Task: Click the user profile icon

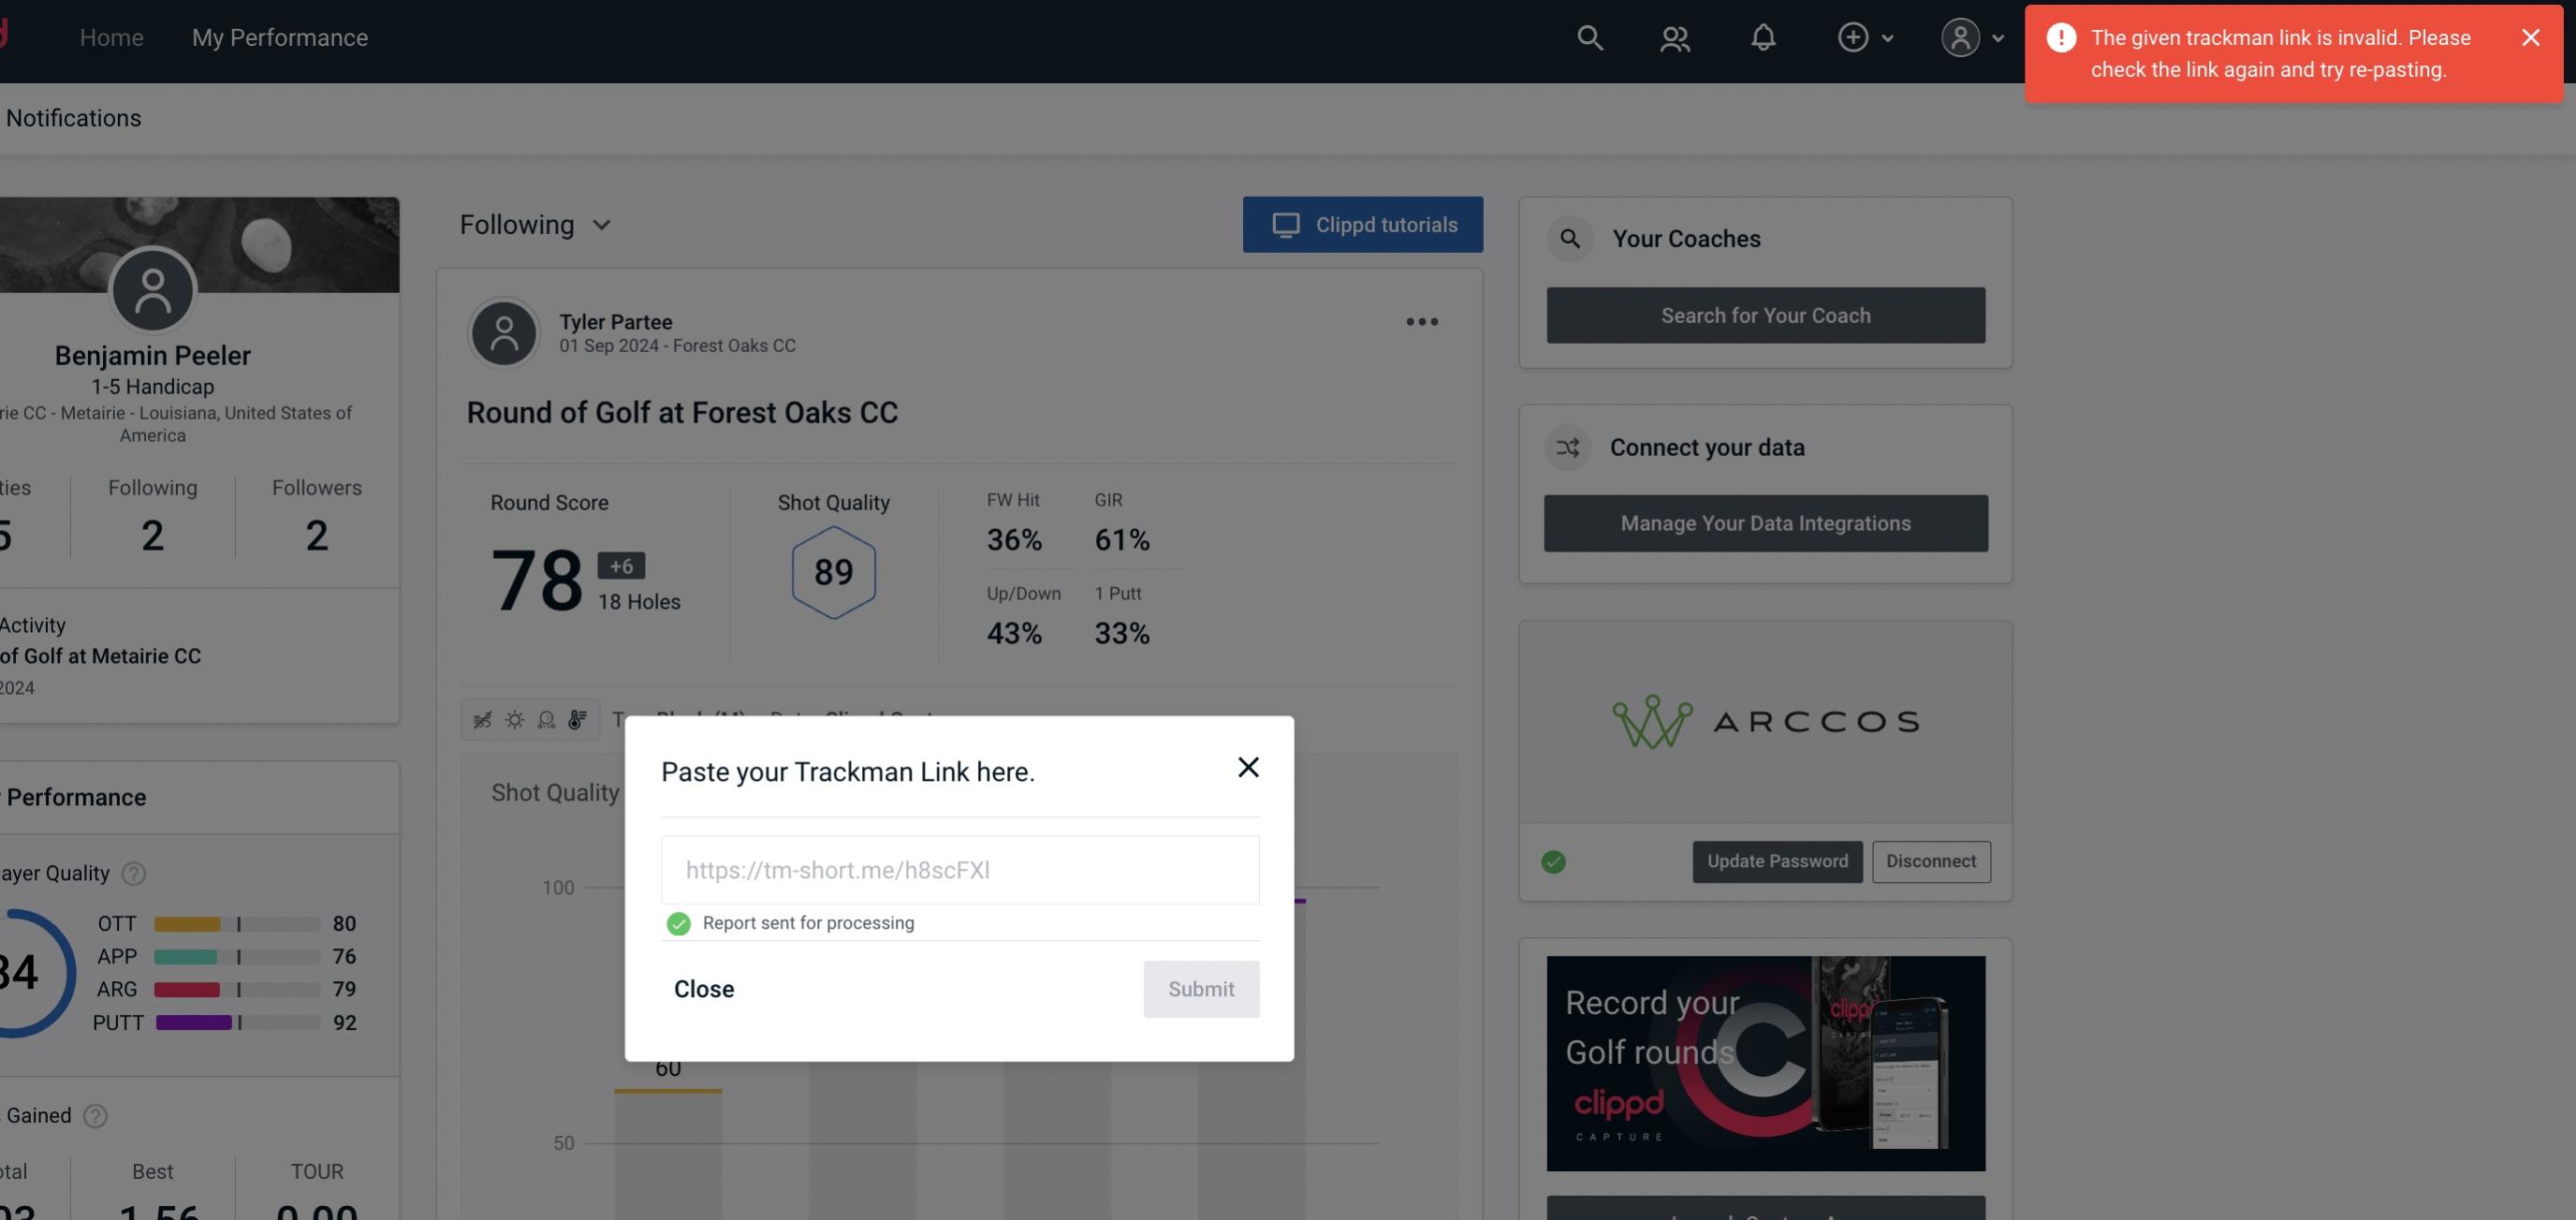Action: [1960, 37]
